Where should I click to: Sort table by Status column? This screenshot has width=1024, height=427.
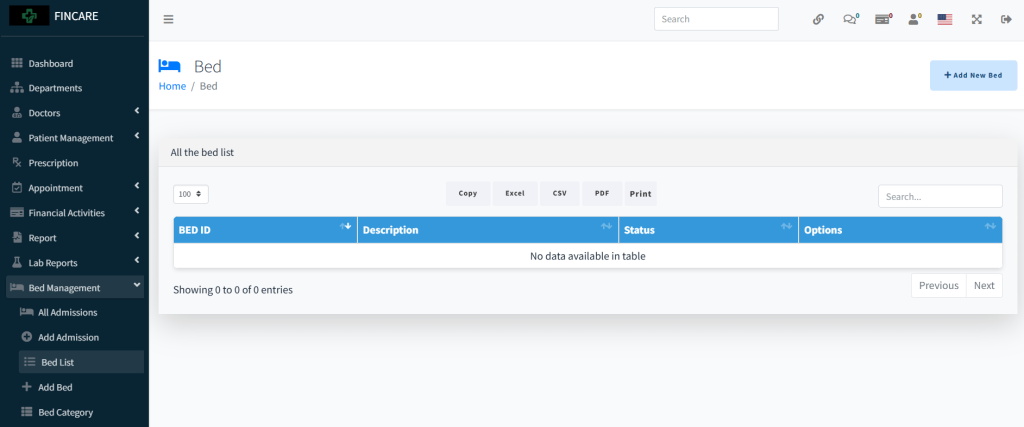pyautogui.click(x=707, y=230)
